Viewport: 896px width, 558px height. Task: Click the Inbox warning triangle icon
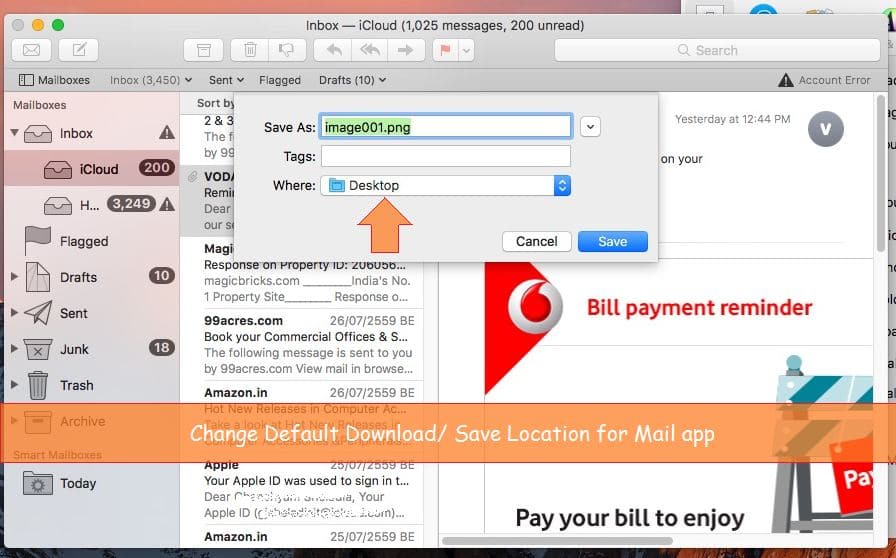(x=166, y=133)
